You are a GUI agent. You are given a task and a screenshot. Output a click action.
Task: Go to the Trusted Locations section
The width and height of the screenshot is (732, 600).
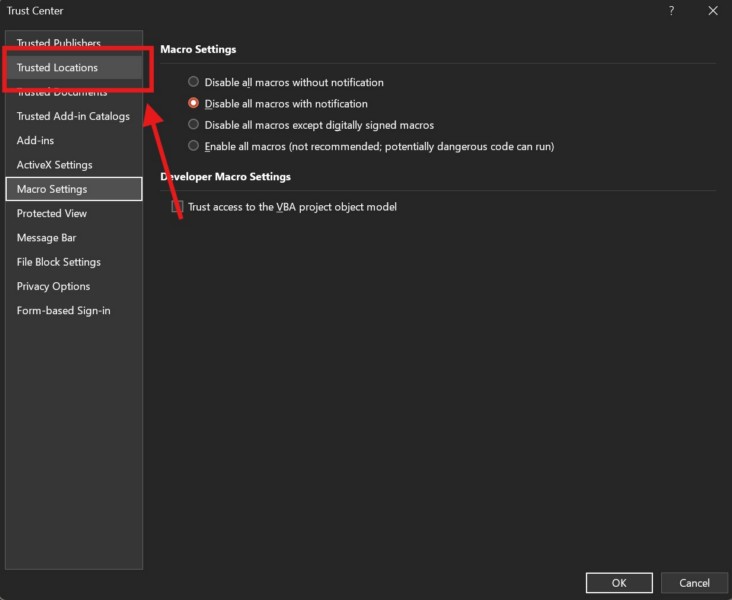point(57,68)
